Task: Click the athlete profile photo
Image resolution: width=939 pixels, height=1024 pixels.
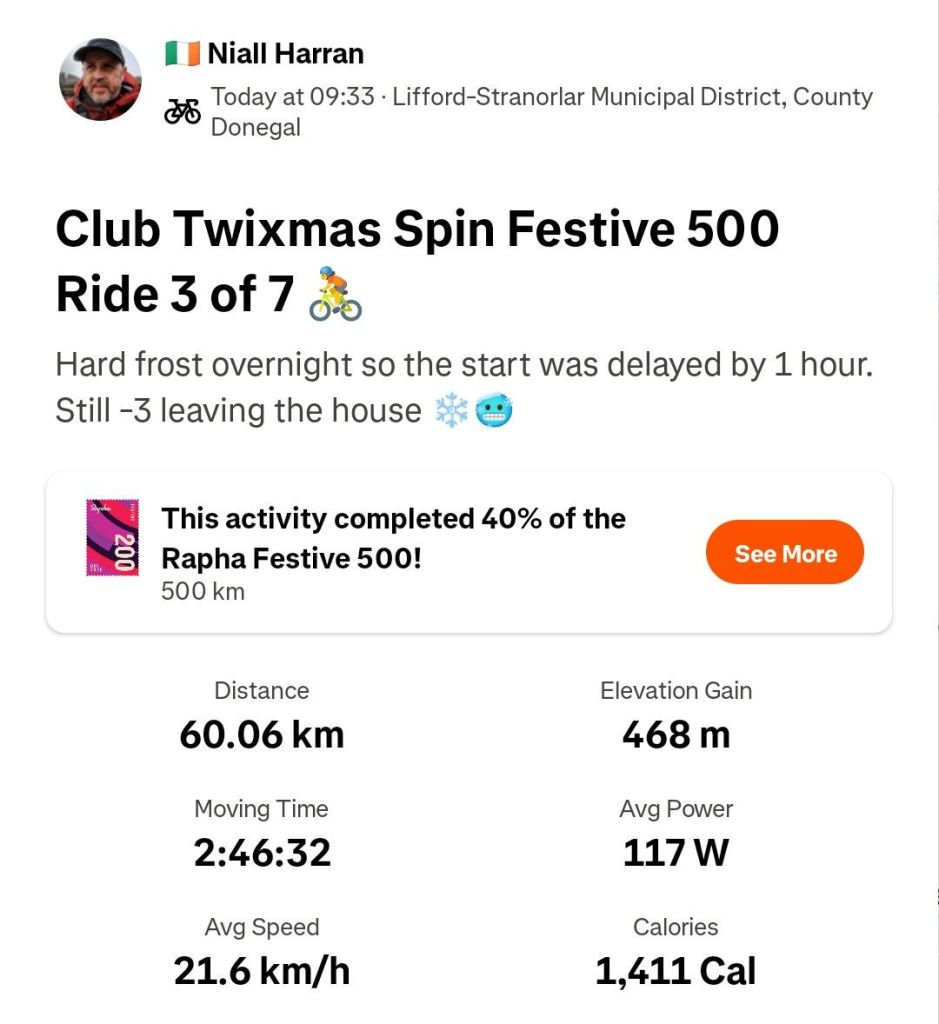Action: 100,80
